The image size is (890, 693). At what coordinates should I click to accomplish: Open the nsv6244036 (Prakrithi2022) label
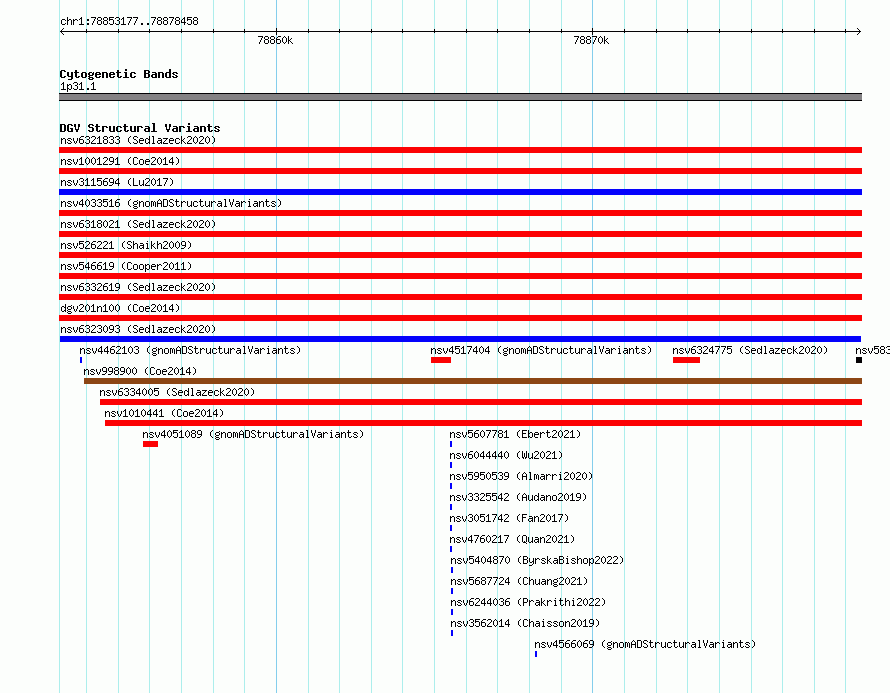(x=528, y=602)
